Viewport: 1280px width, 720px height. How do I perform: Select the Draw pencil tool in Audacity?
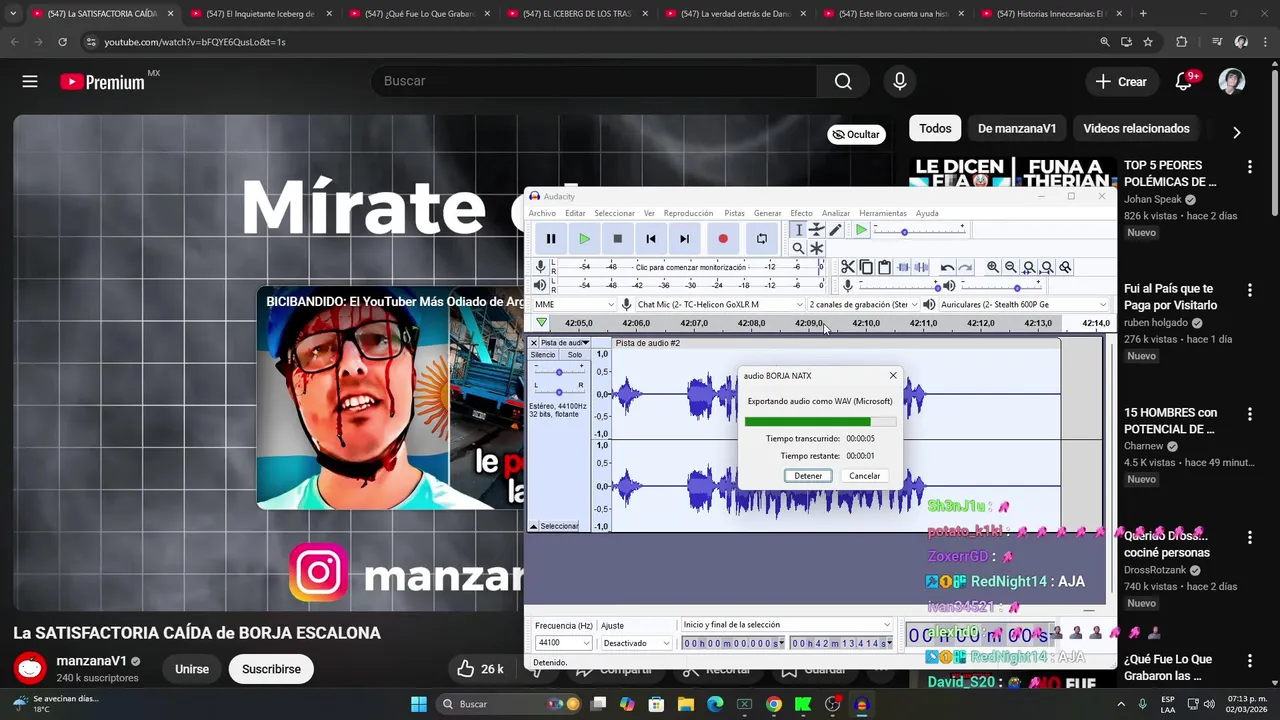[835, 230]
